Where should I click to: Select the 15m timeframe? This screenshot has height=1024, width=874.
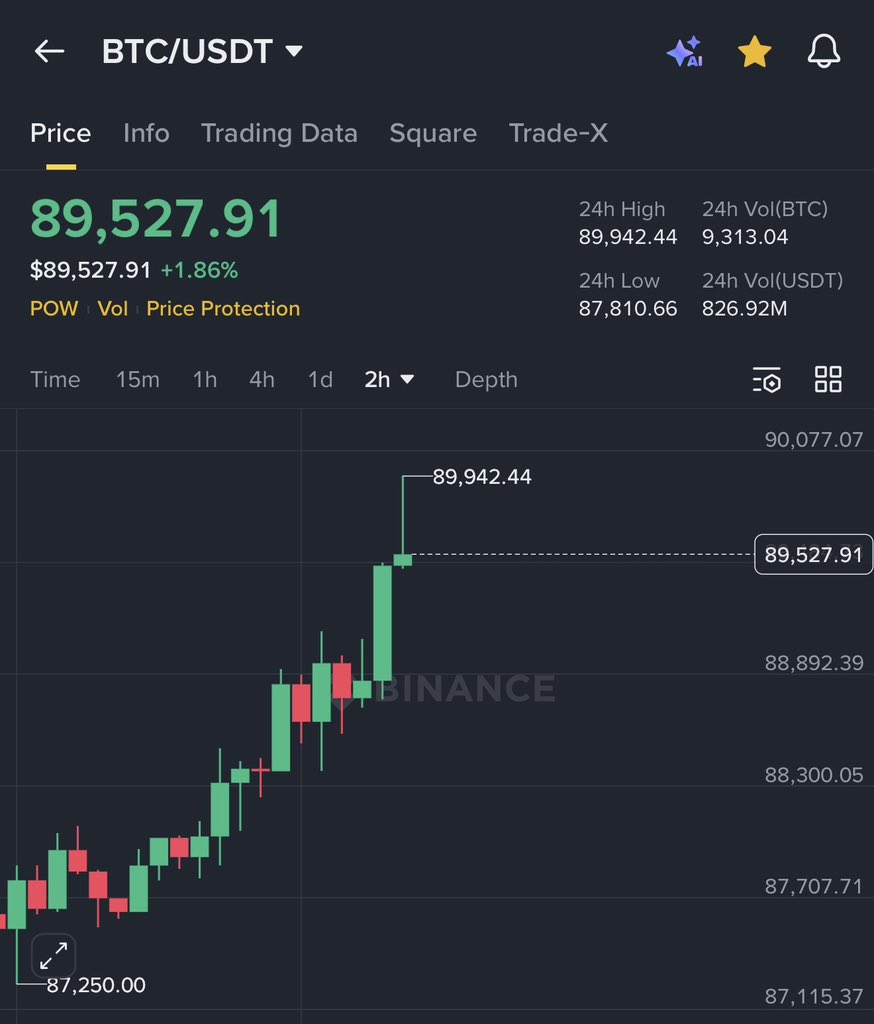click(x=138, y=380)
